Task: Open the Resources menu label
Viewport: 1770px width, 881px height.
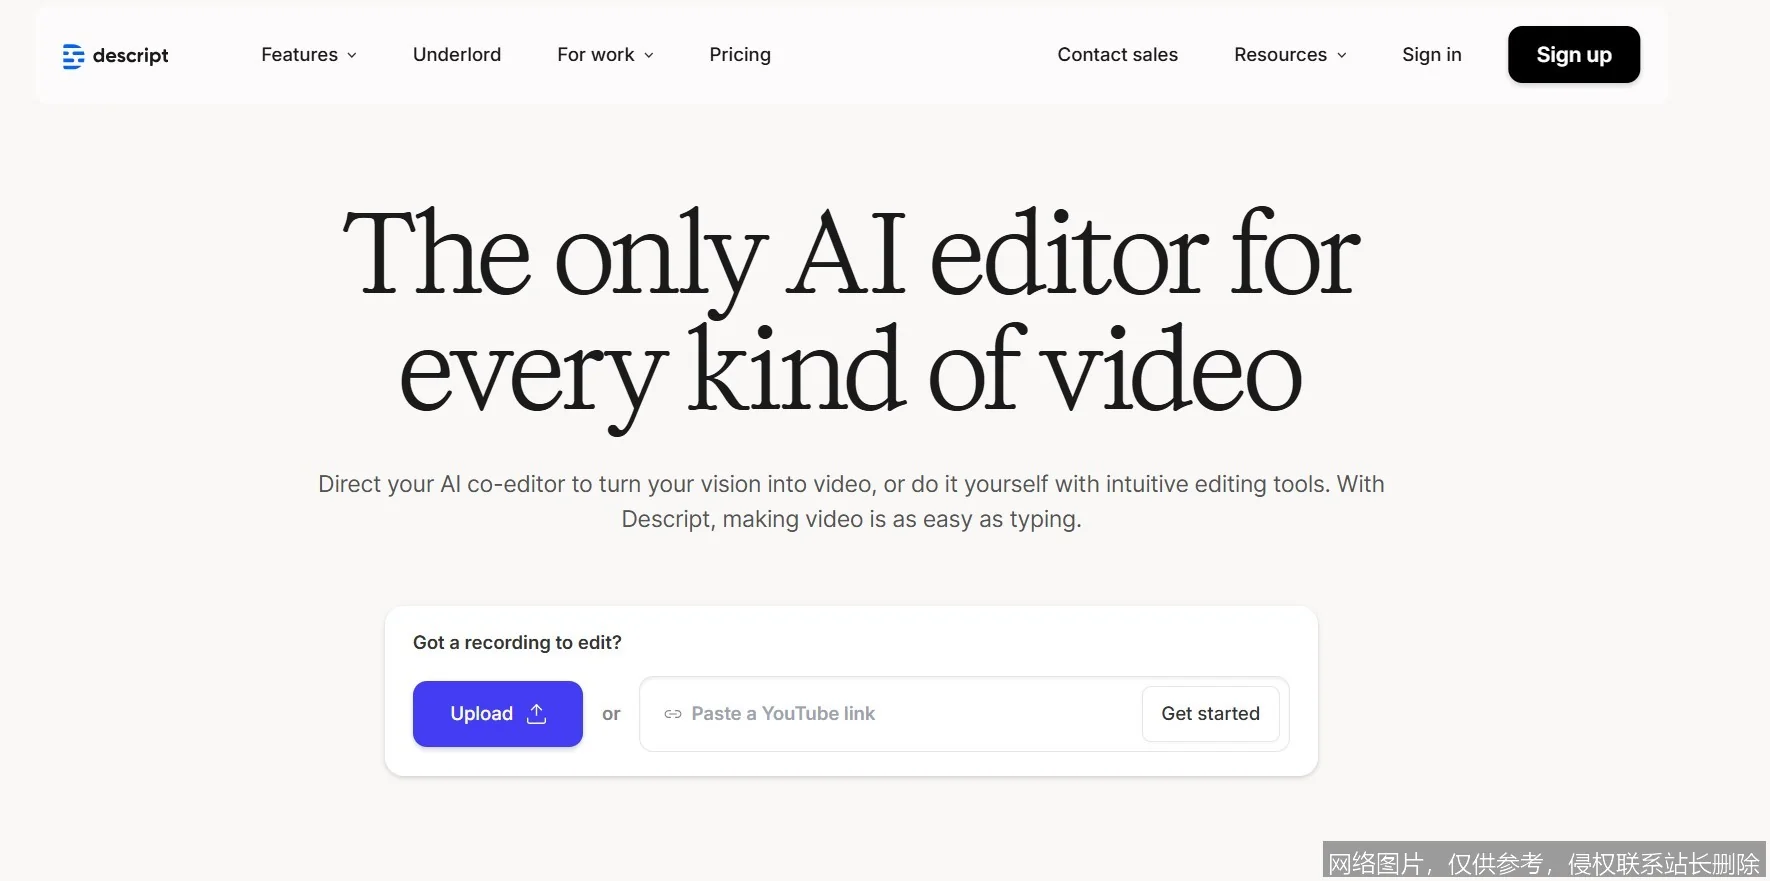Action: pos(1280,55)
